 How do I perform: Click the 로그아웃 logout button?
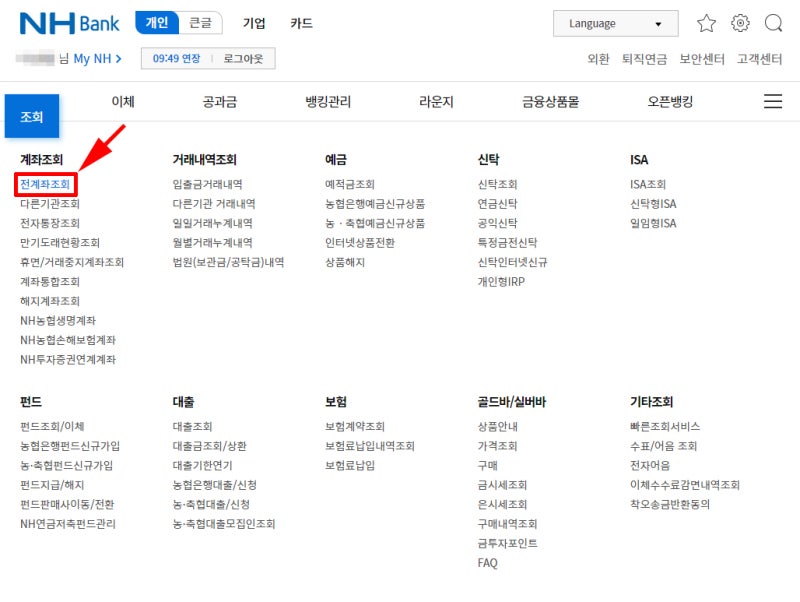click(x=243, y=59)
